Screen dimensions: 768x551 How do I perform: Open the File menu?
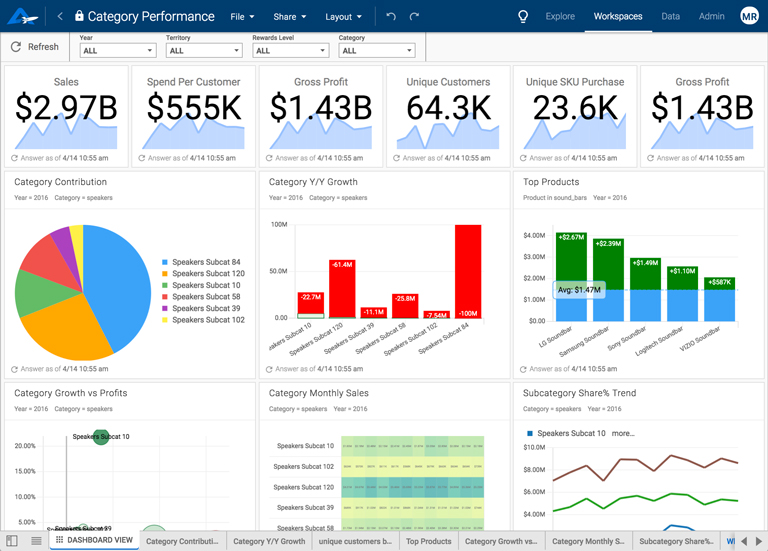point(242,17)
